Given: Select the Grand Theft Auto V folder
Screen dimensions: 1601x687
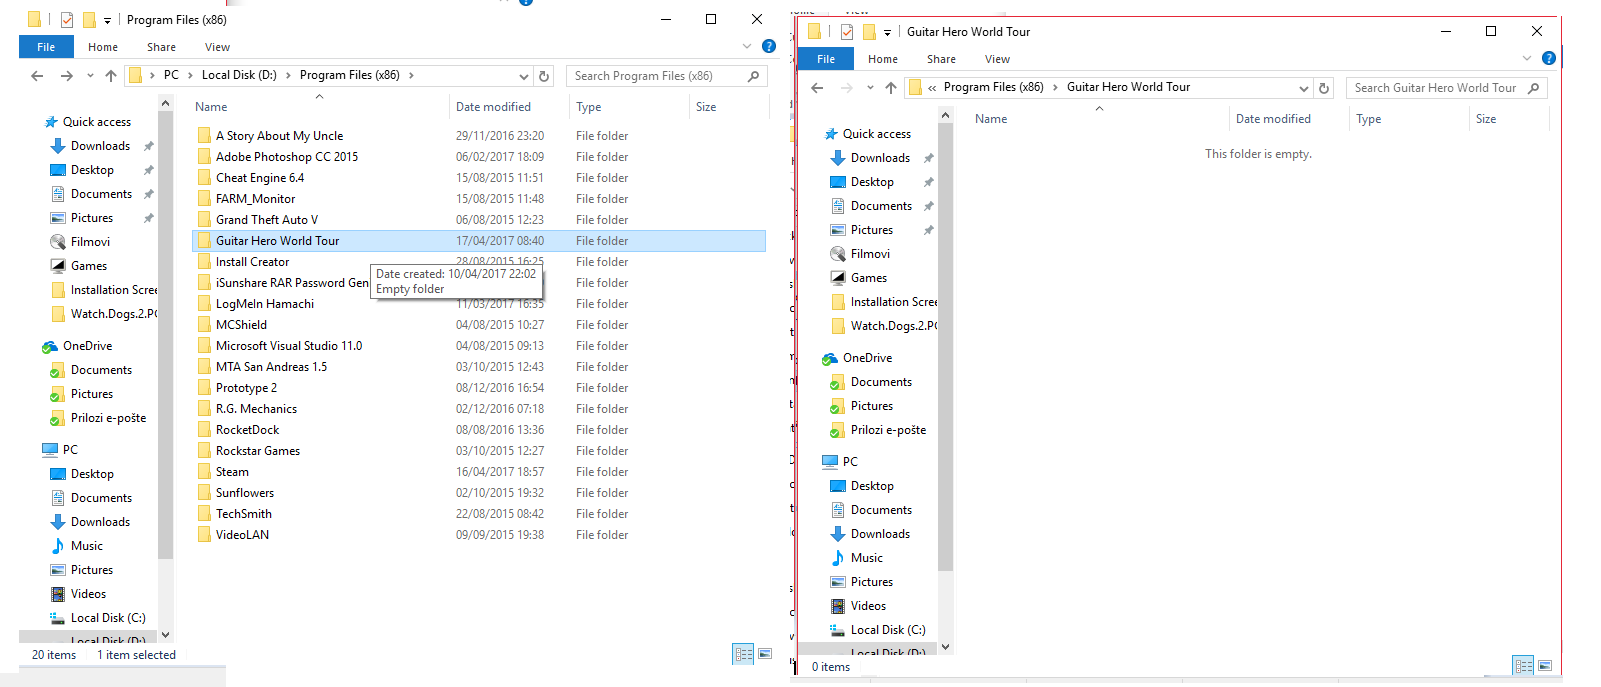Looking at the screenshot, I should point(267,220).
